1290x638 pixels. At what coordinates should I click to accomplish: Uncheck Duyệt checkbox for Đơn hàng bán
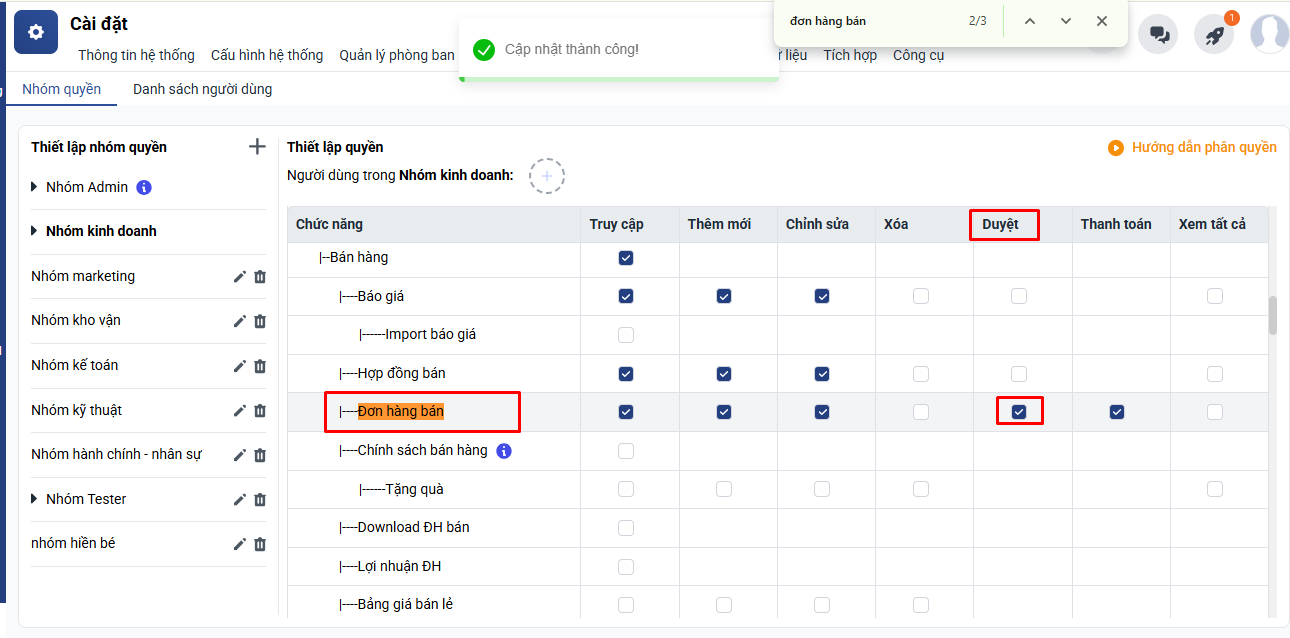(x=1019, y=412)
